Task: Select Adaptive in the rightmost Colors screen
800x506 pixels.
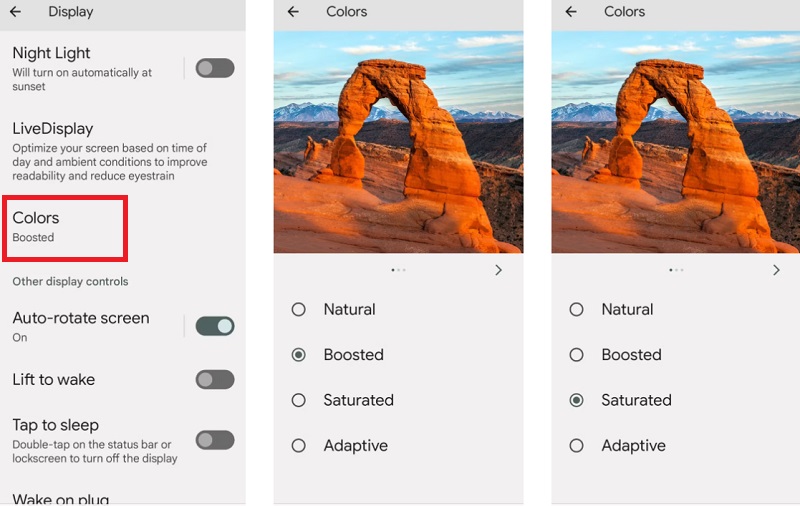Action: 676,445
